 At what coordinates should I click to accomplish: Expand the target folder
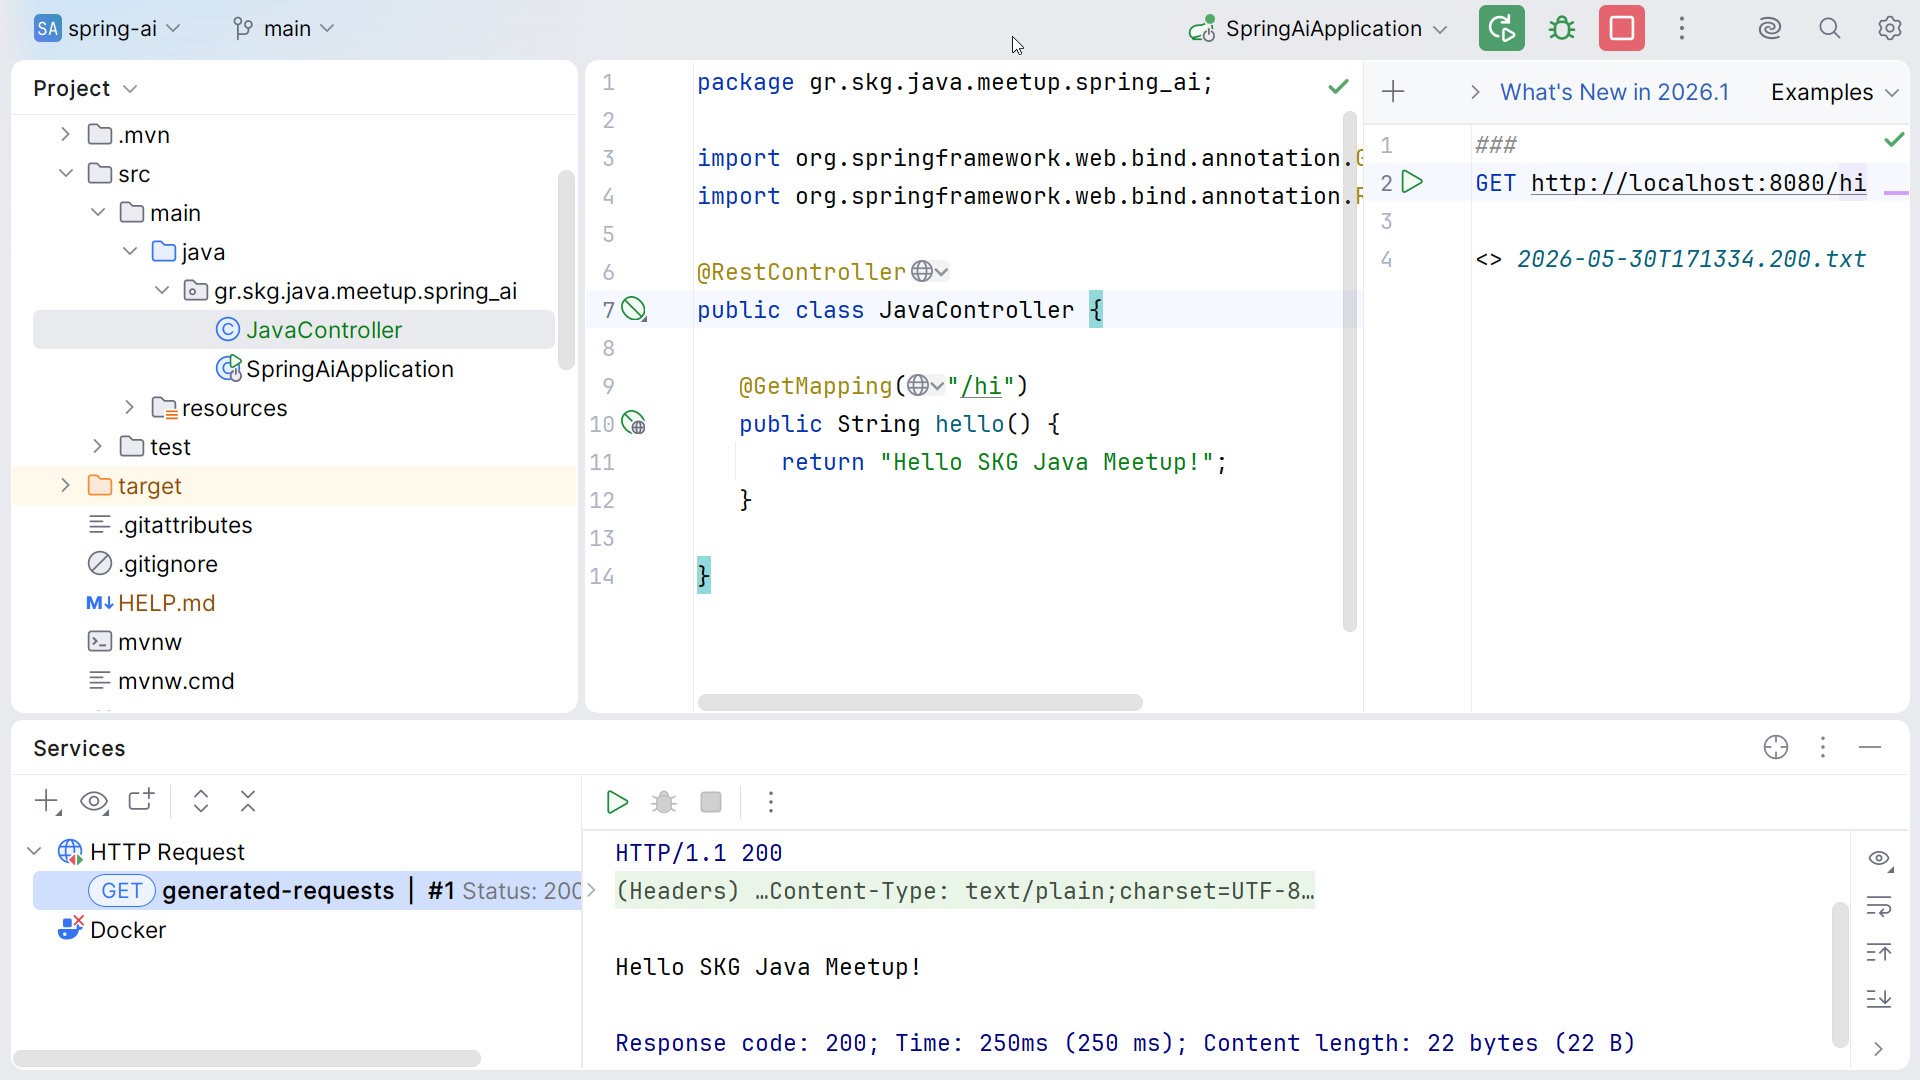click(65, 485)
